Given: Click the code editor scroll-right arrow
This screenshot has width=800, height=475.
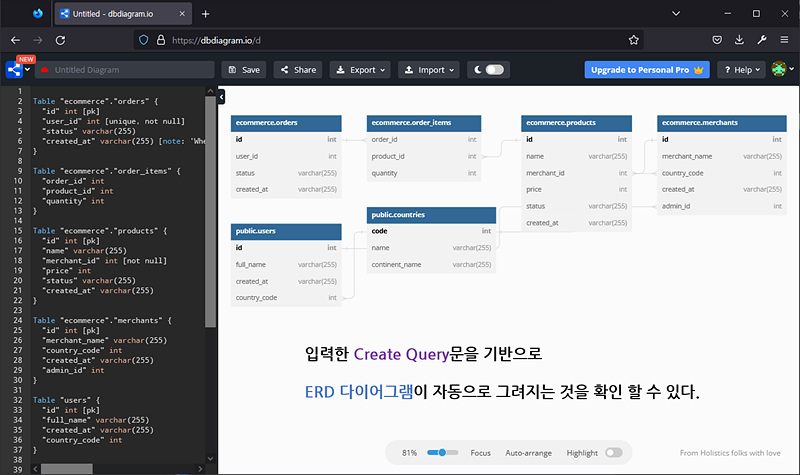Looking at the screenshot, I should pos(200,468).
